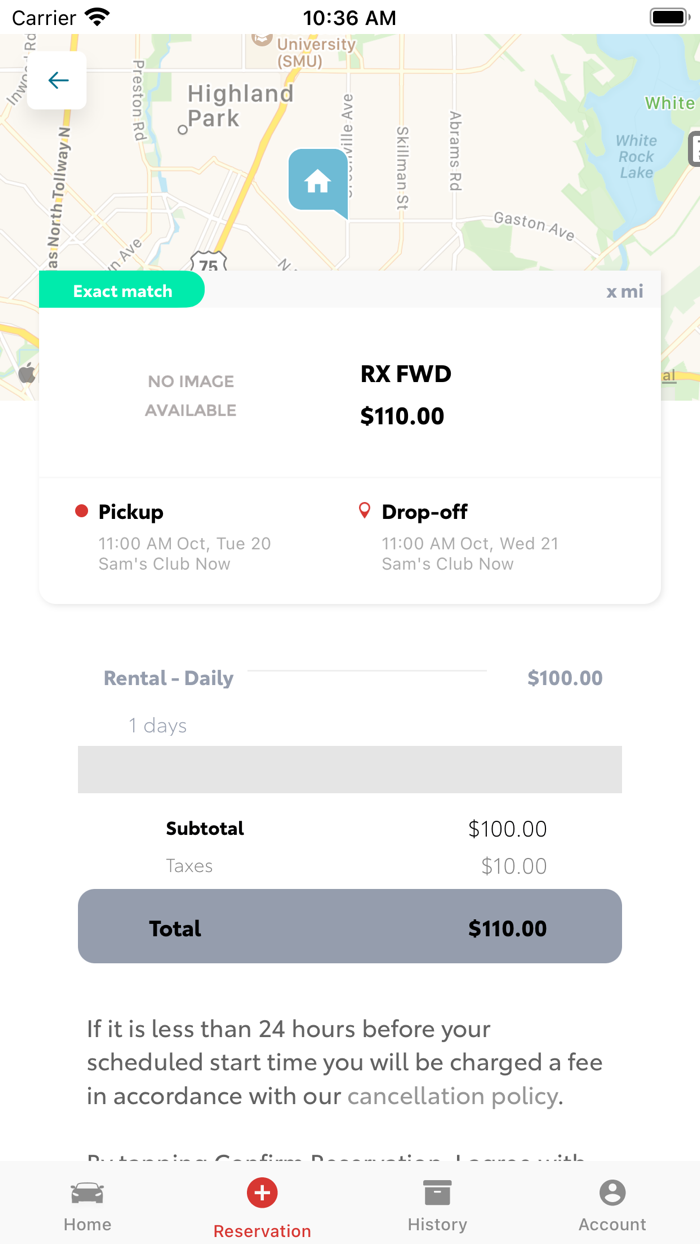Tap the Pickup time and location details

pyautogui.click(x=184, y=554)
